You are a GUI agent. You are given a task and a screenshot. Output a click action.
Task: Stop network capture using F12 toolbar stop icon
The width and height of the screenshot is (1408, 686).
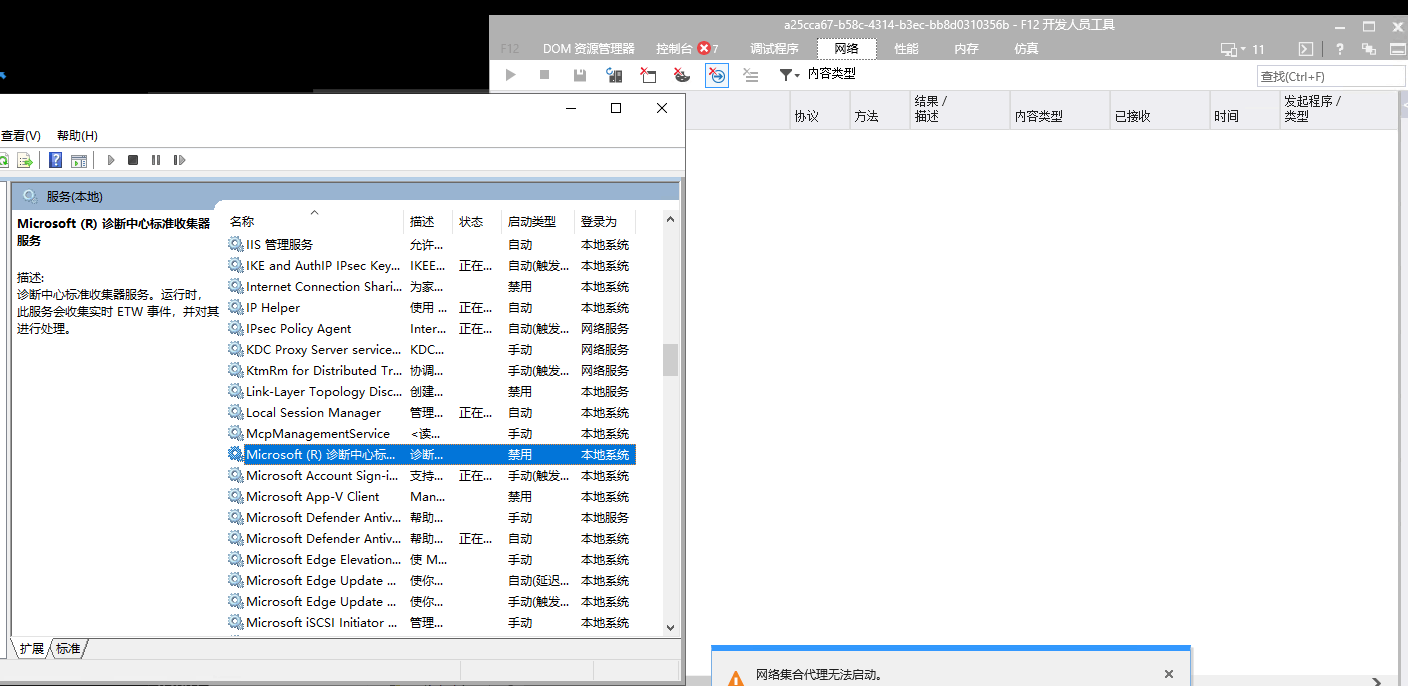(x=544, y=75)
